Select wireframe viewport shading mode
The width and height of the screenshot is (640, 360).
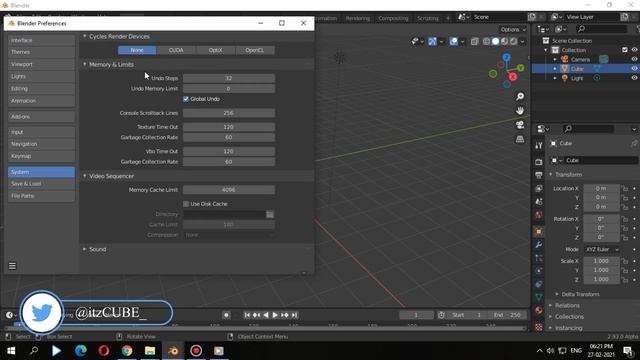coord(487,41)
